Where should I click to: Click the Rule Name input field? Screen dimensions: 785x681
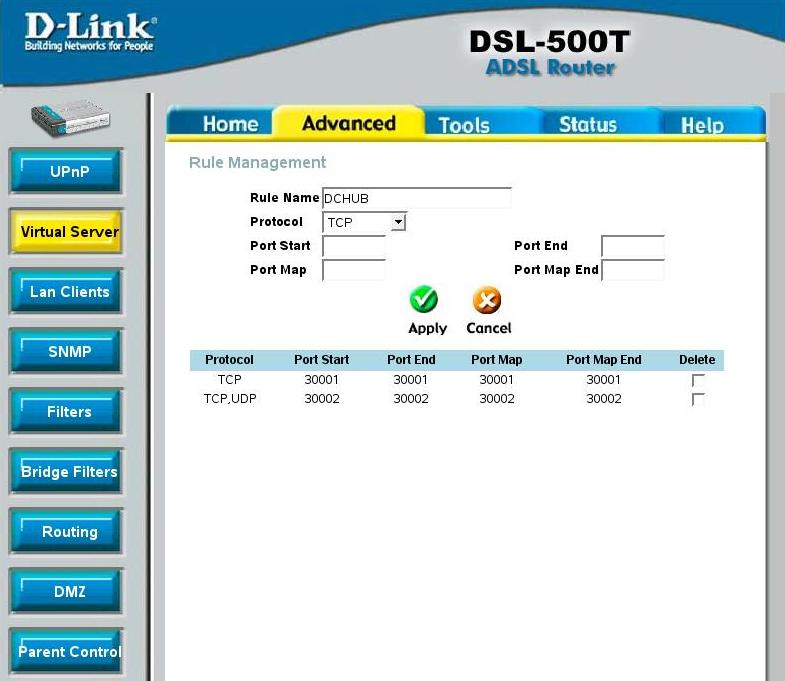[417, 198]
